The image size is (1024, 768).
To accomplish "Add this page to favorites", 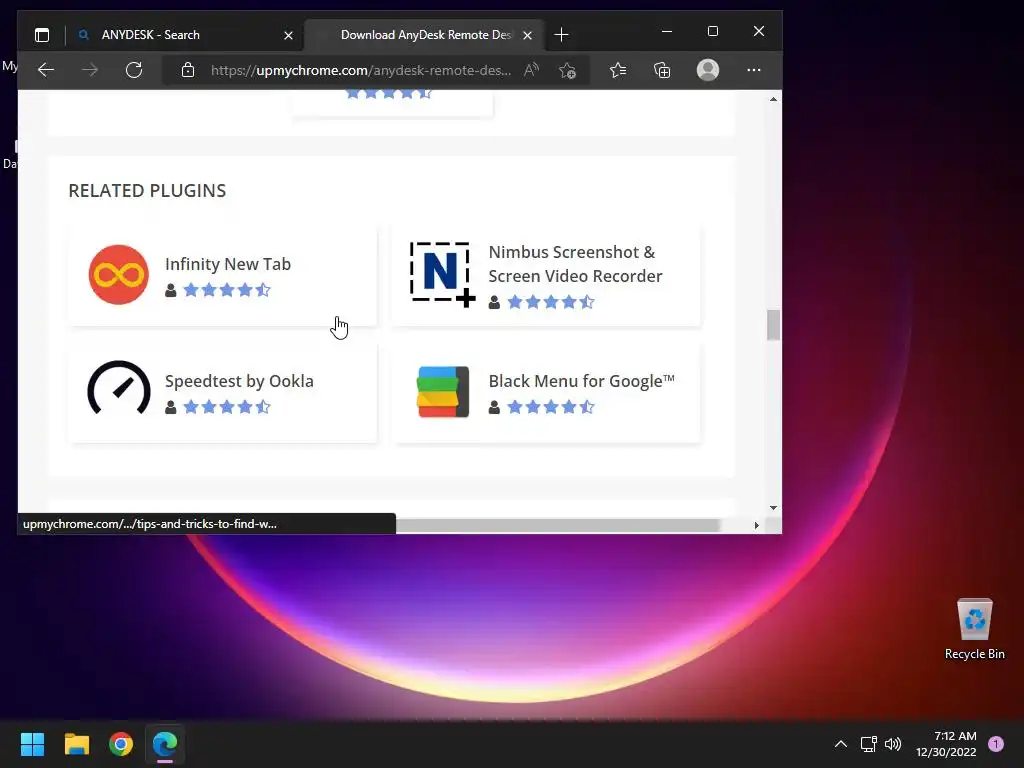I will coord(568,70).
